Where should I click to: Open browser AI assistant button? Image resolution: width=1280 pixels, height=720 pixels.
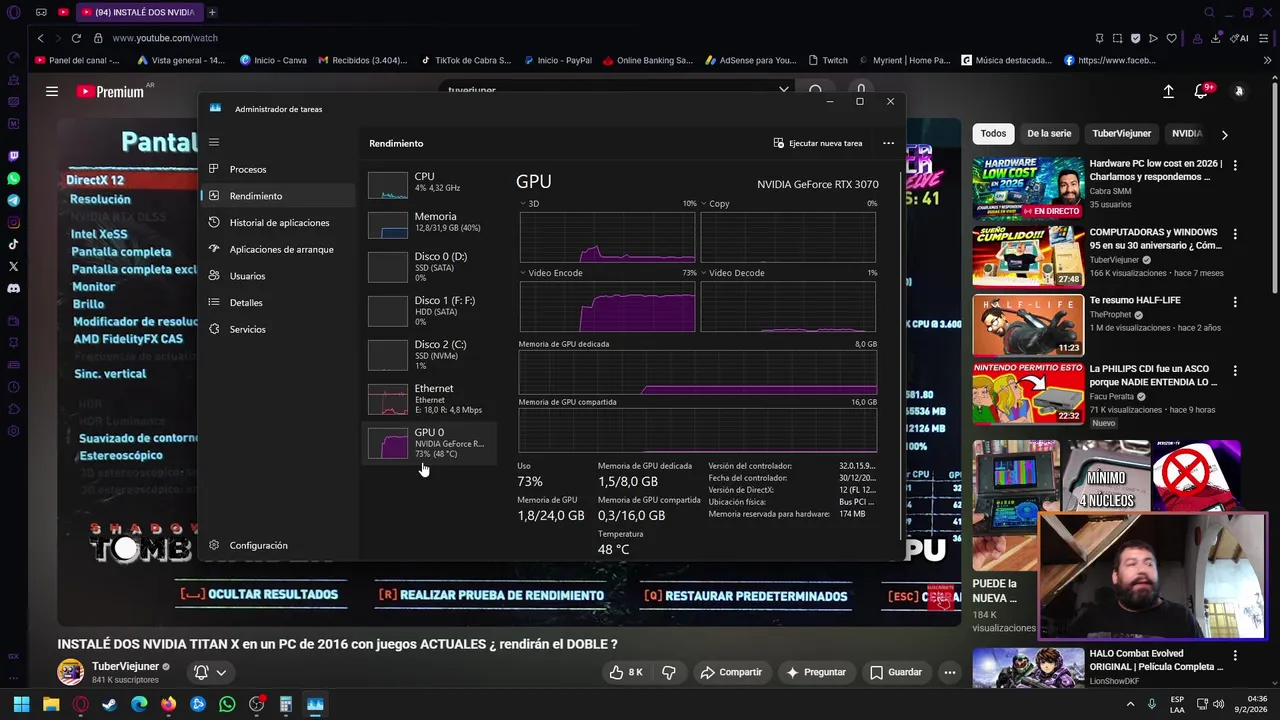pos(1240,38)
